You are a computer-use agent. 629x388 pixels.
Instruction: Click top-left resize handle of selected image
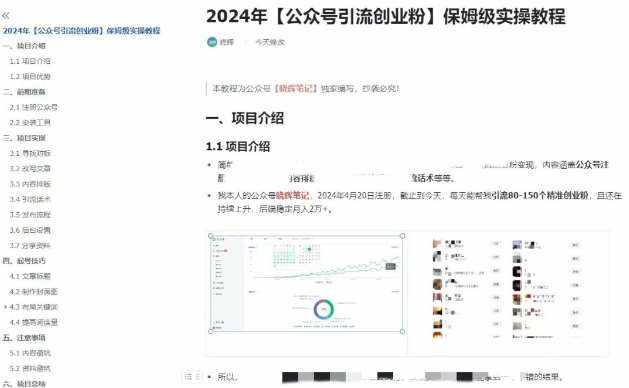click(211, 236)
